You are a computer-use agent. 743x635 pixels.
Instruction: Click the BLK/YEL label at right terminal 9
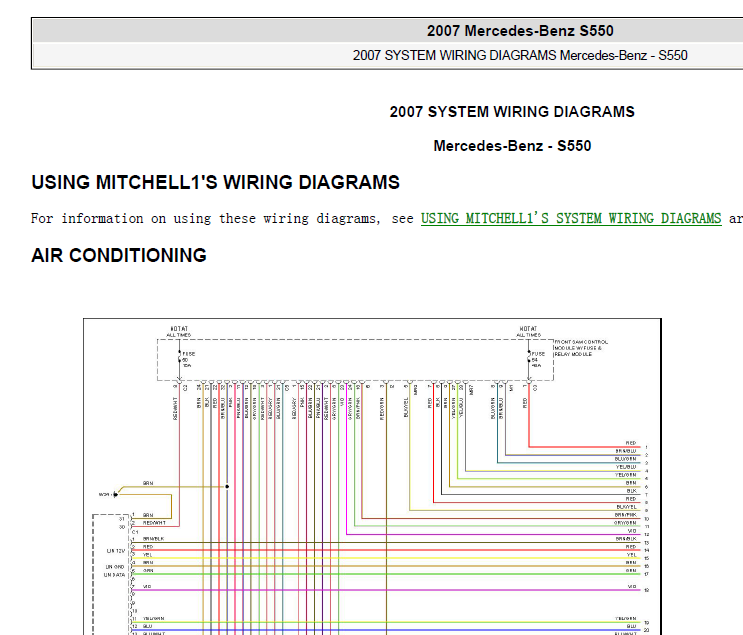pyautogui.click(x=626, y=507)
